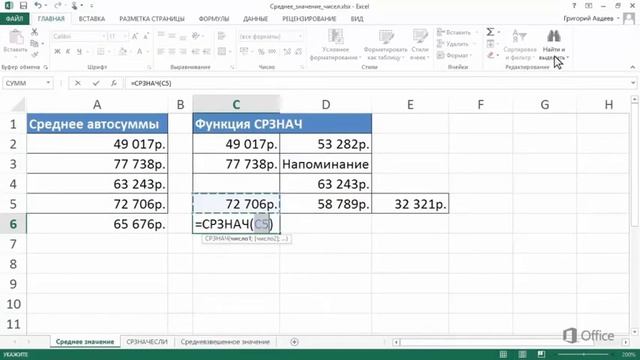Viewport: 640px width, 360px height.
Task: Toggle Italic (К) formatting
Action: [x=68, y=51]
